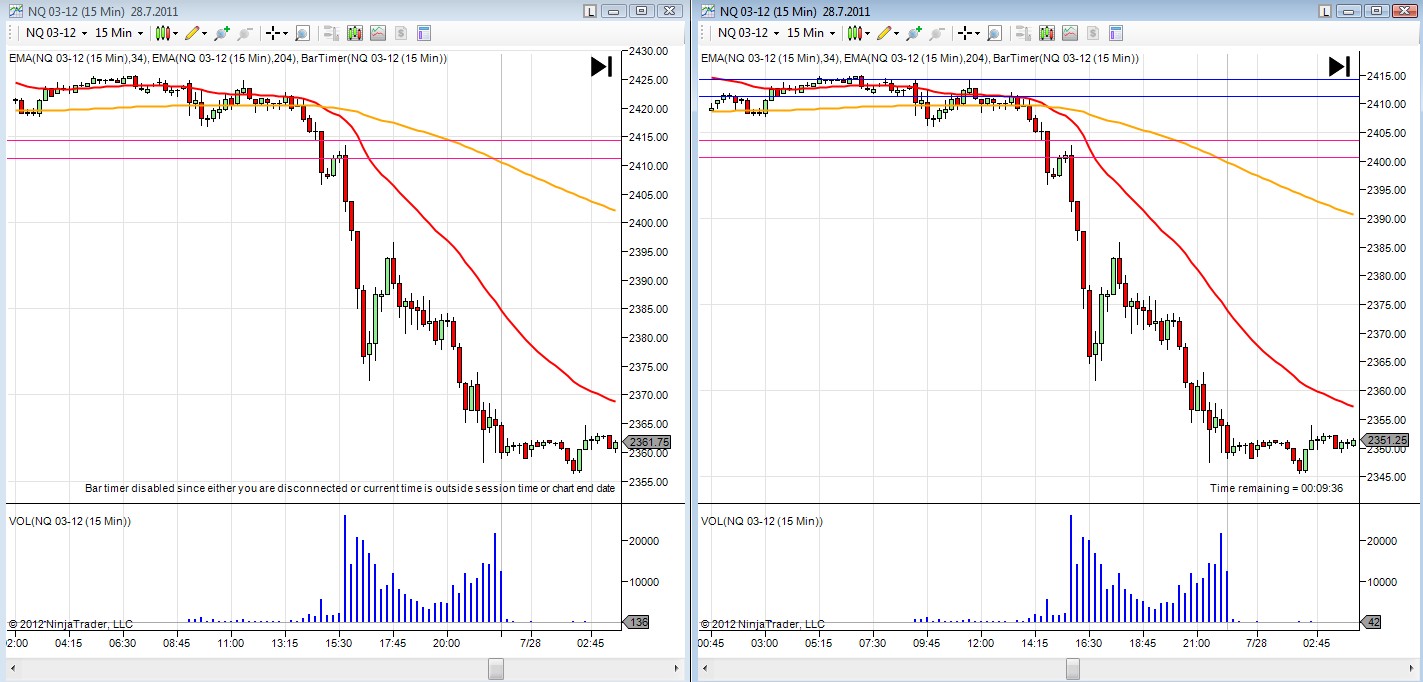Viewport: 1423px width, 682px height.
Task: Click the 136 volume marker in left chart
Action: click(636, 622)
